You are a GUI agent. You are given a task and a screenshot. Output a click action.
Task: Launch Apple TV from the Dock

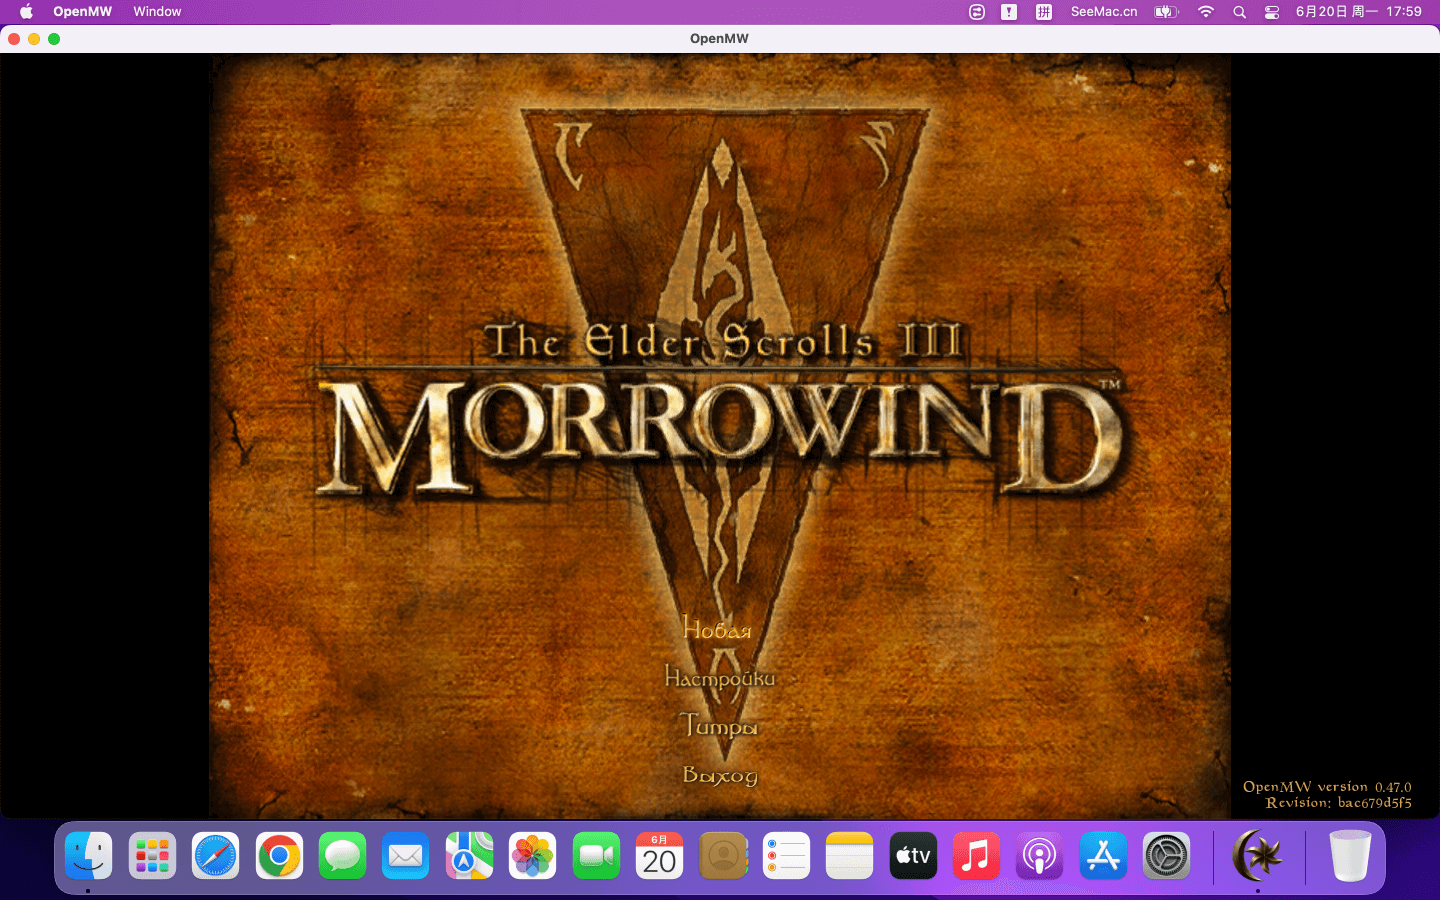913,856
